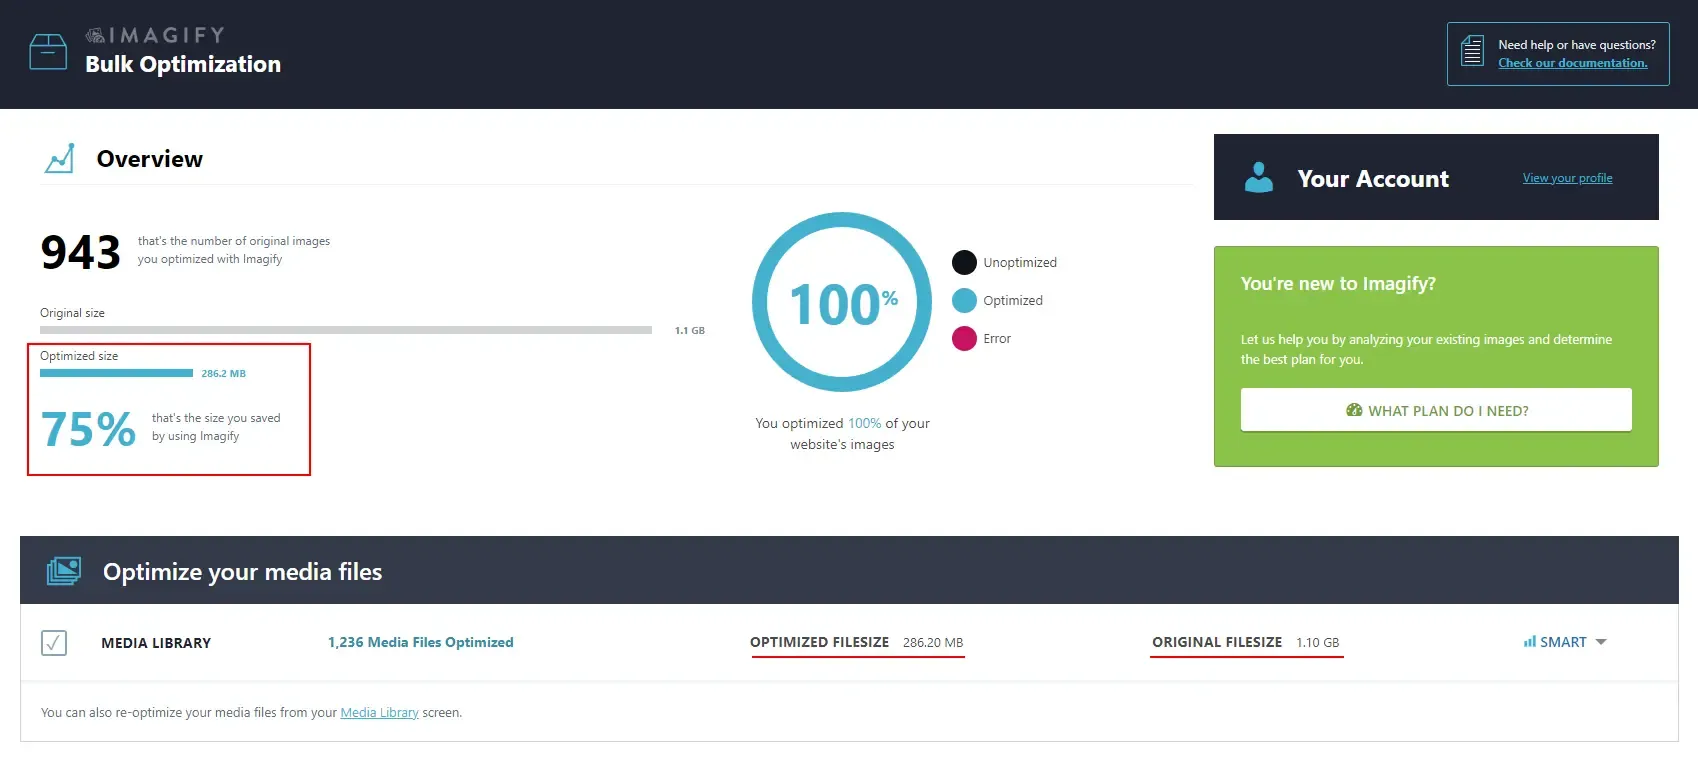Click the SMART bar chart icon

point(1529,642)
